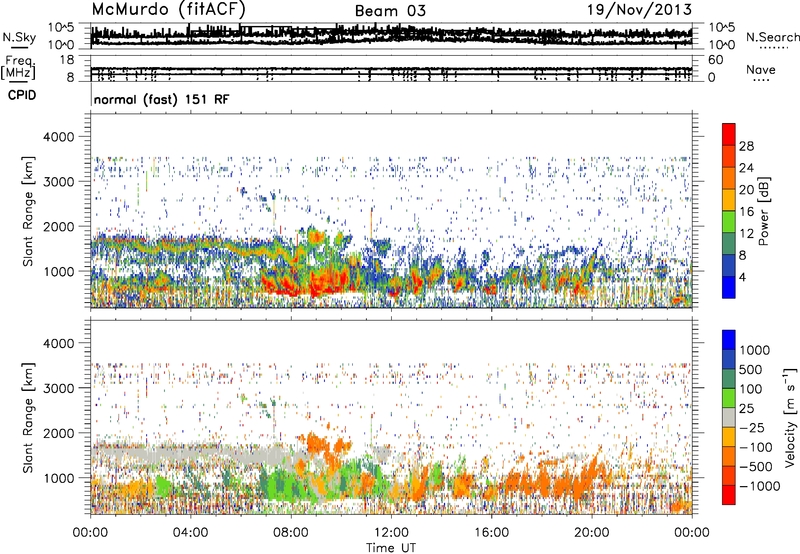The height and width of the screenshot is (554, 800).
Task: Click the frequency strip chart
Action: click(391, 68)
